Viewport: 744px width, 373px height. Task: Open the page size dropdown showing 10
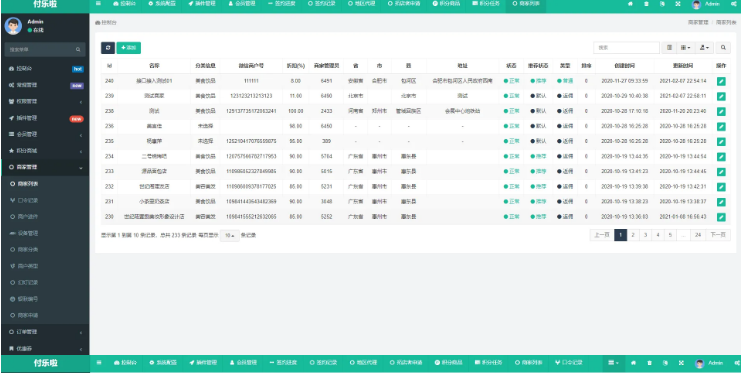[230, 235]
